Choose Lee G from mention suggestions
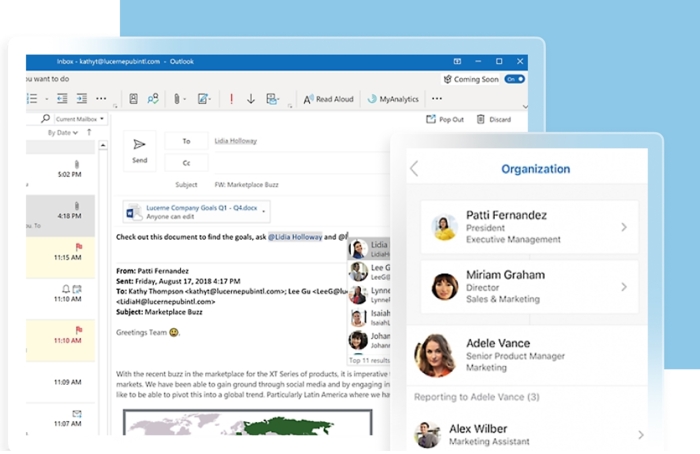 [x=369, y=272]
